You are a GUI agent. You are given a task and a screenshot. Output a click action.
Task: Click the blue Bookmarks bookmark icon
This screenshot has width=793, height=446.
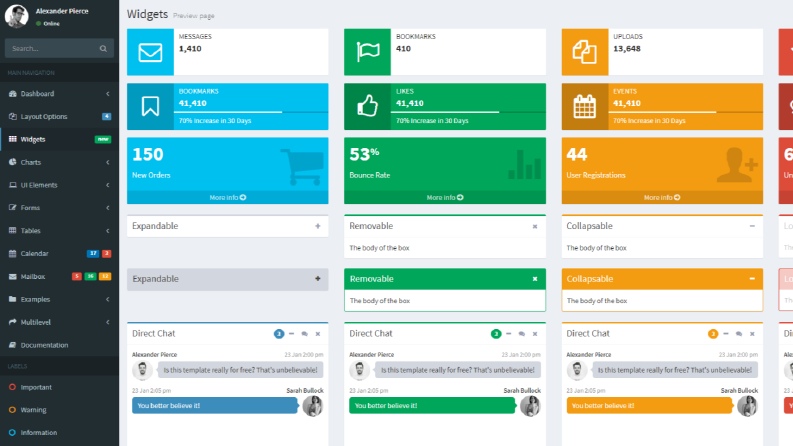click(150, 107)
